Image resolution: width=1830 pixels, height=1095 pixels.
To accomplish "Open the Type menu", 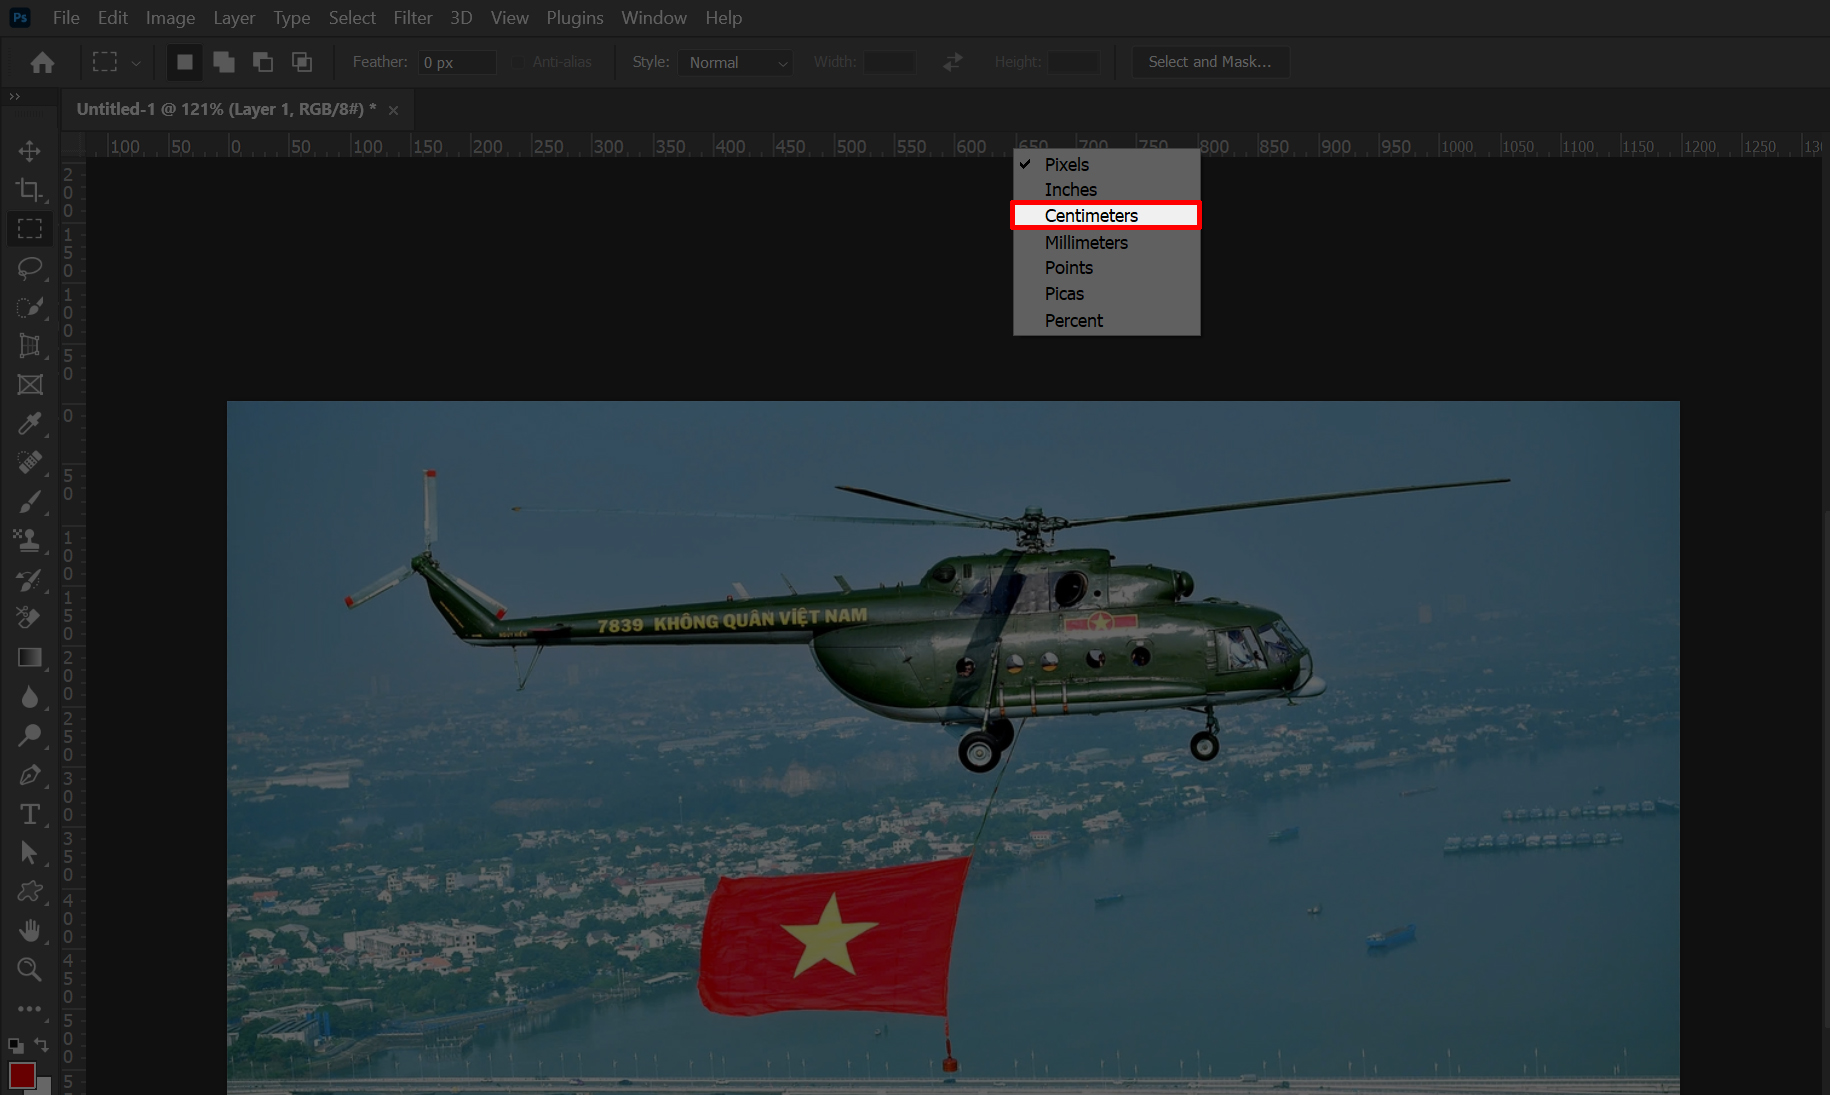I will [292, 18].
